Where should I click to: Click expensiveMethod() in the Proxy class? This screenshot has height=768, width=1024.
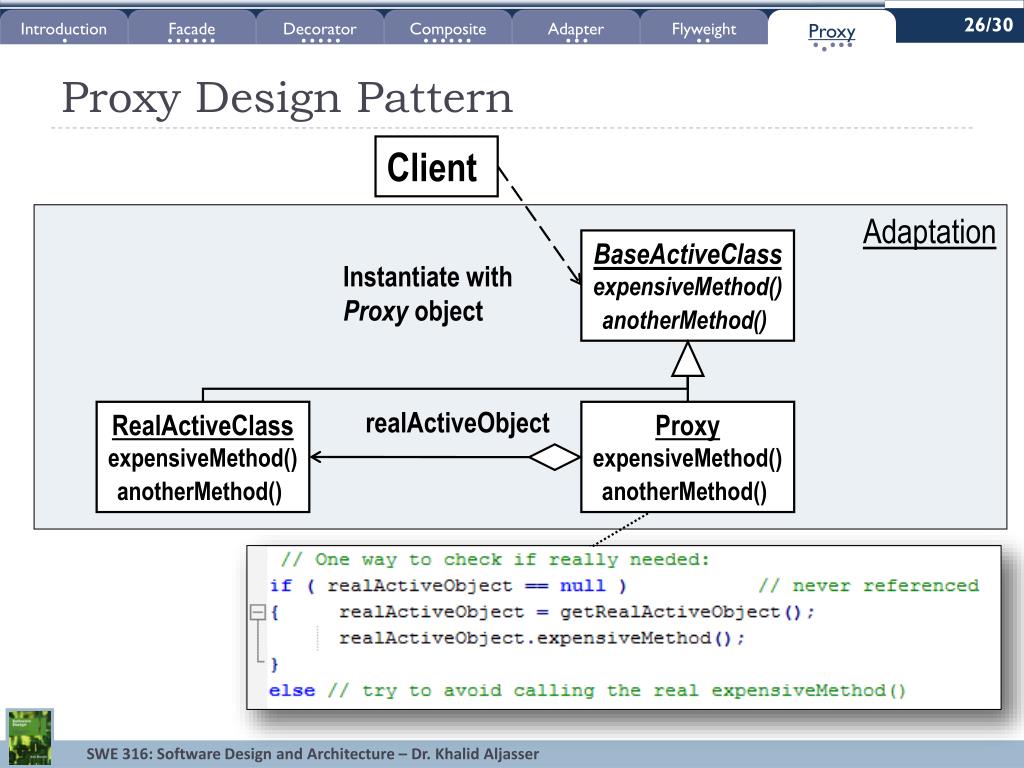tap(687, 458)
